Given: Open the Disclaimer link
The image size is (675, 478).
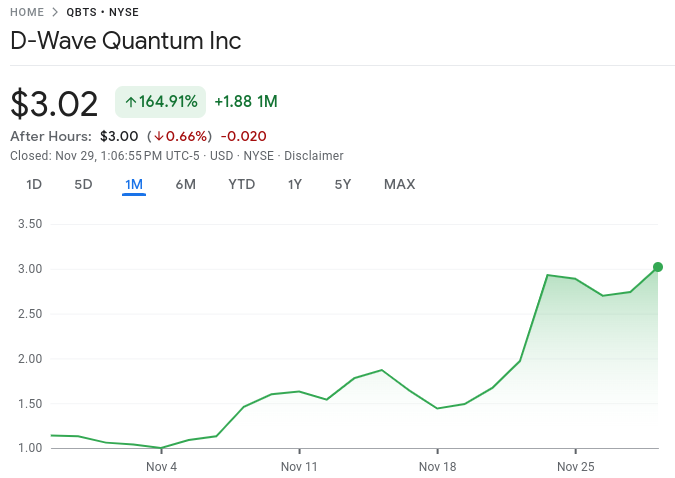Looking at the screenshot, I should [314, 156].
